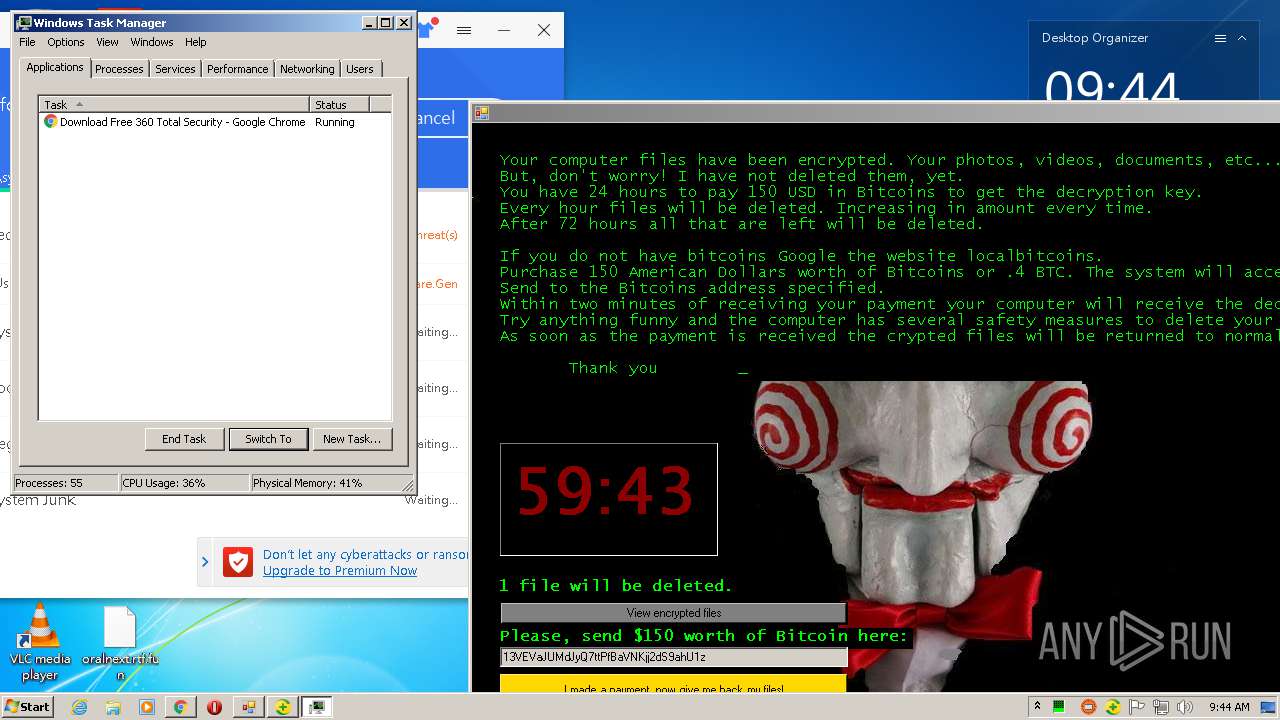
Task: Switch to the Performance tab
Action: pyautogui.click(x=238, y=69)
